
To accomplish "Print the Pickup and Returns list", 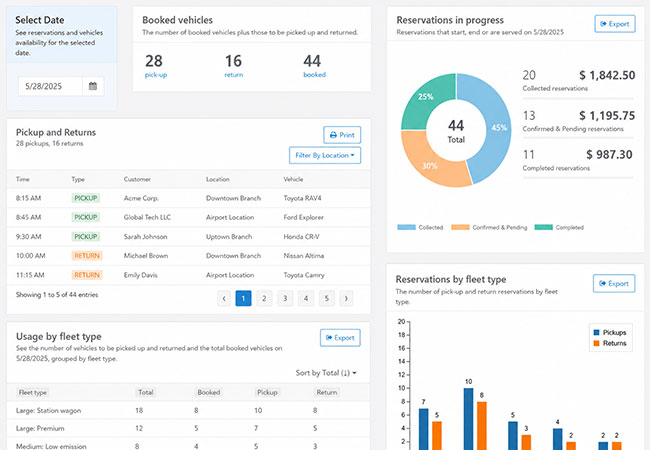I will (342, 135).
